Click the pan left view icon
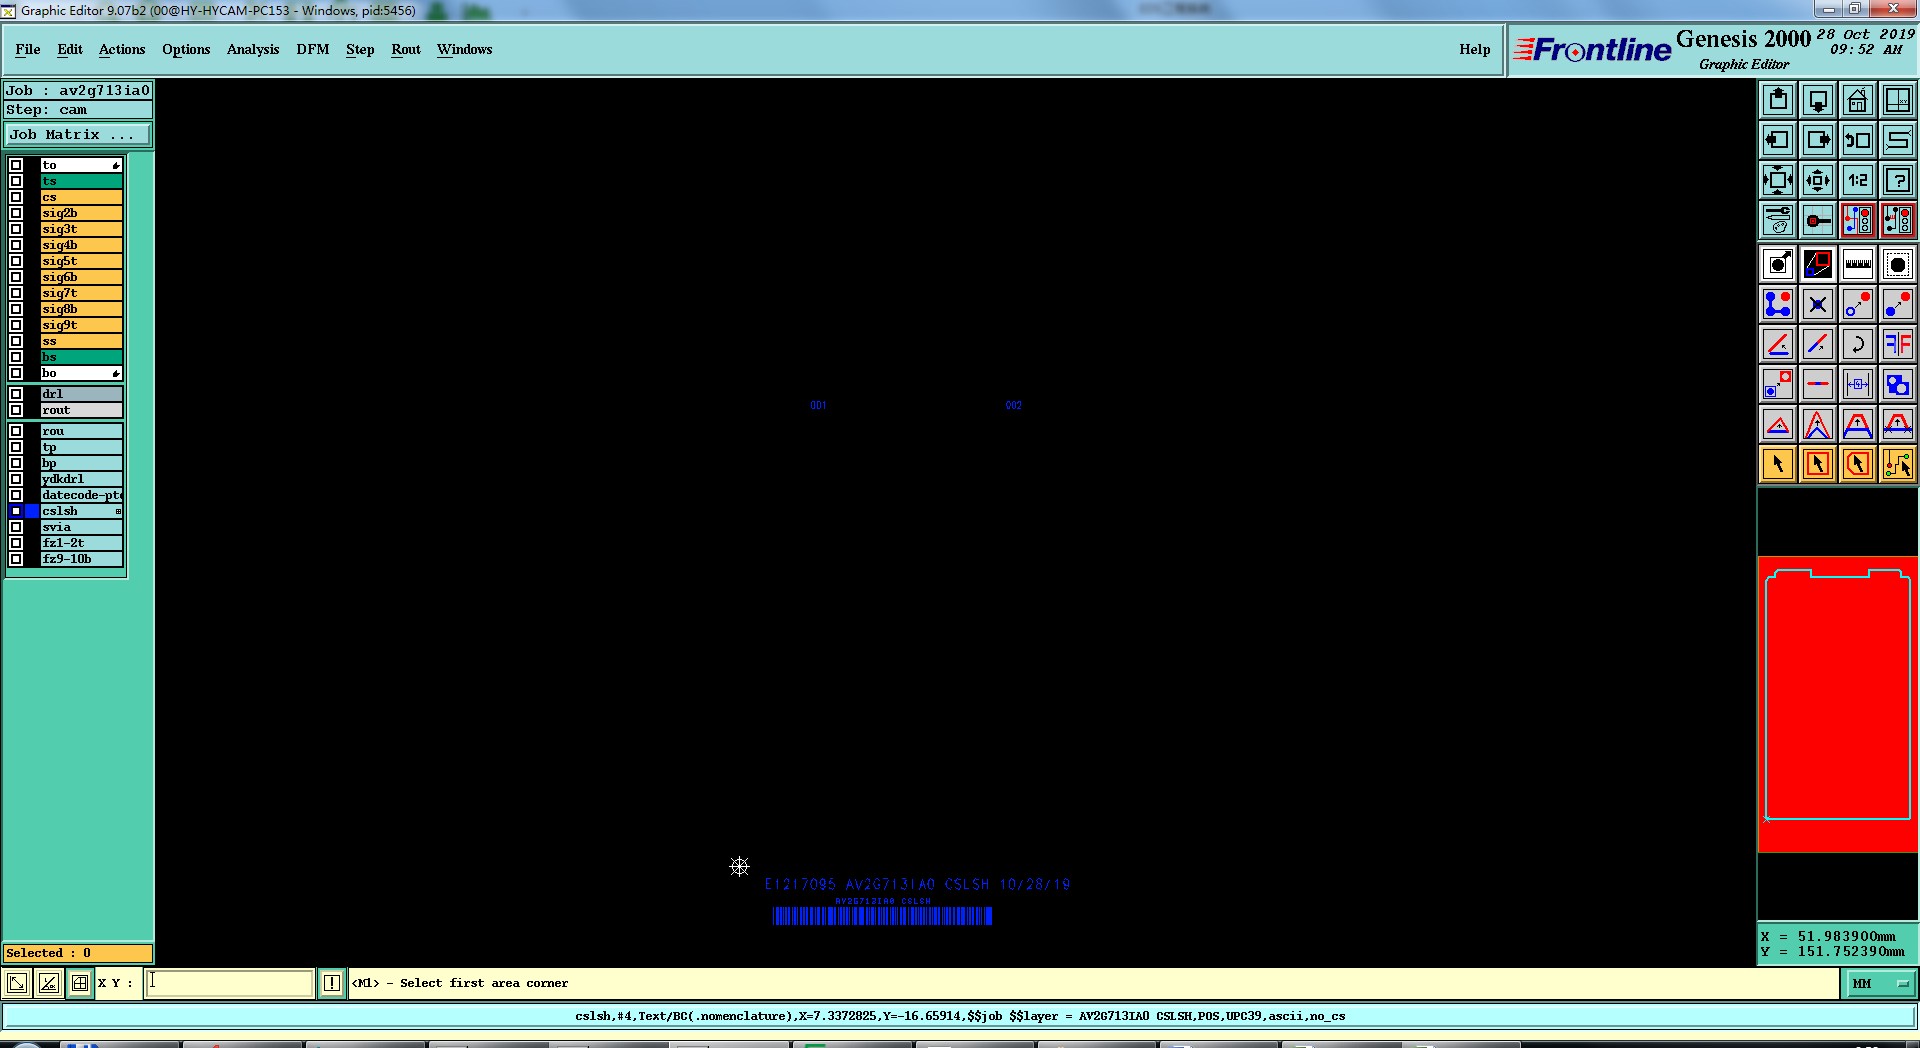Image resolution: width=1920 pixels, height=1048 pixels. [x=1778, y=140]
